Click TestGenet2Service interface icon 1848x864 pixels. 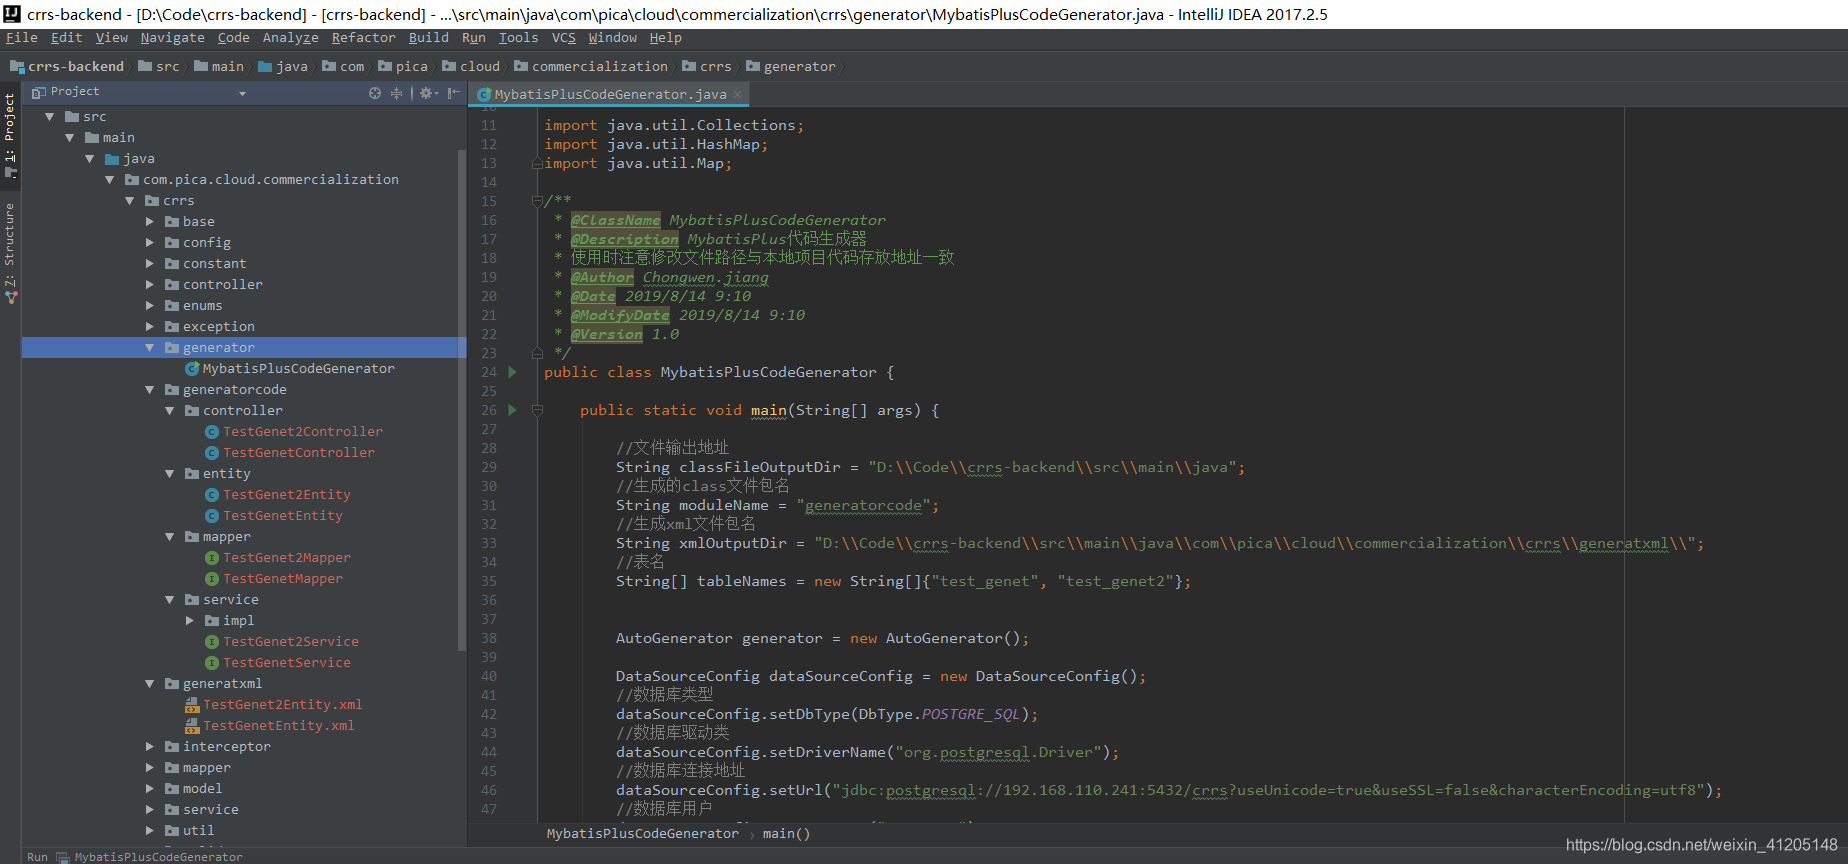(212, 642)
